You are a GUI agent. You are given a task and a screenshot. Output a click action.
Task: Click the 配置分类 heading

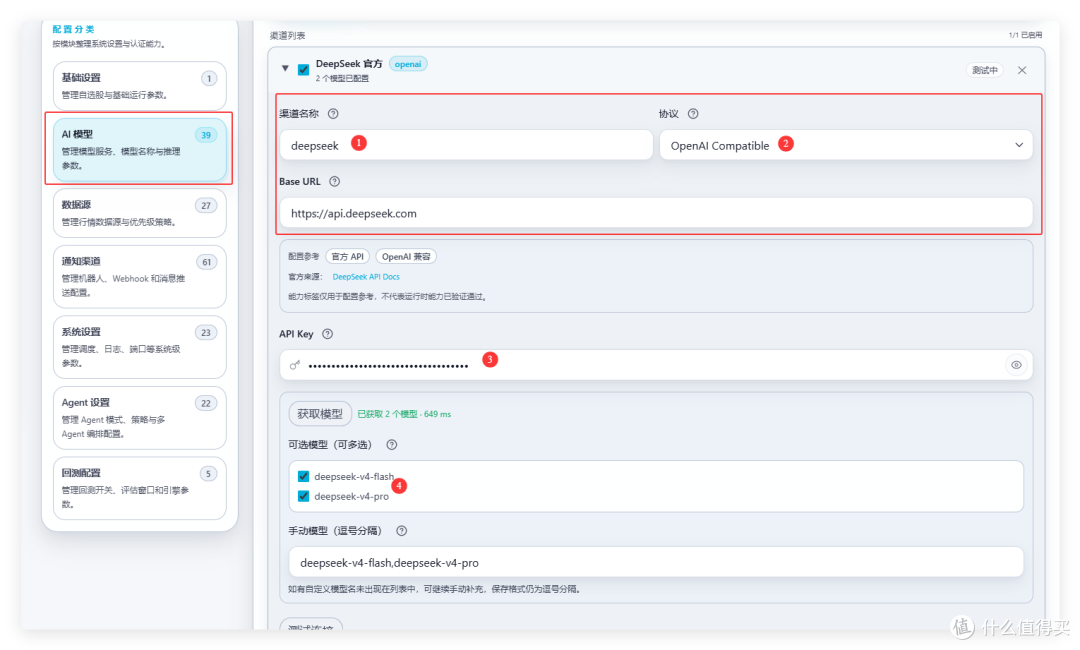tap(74, 29)
